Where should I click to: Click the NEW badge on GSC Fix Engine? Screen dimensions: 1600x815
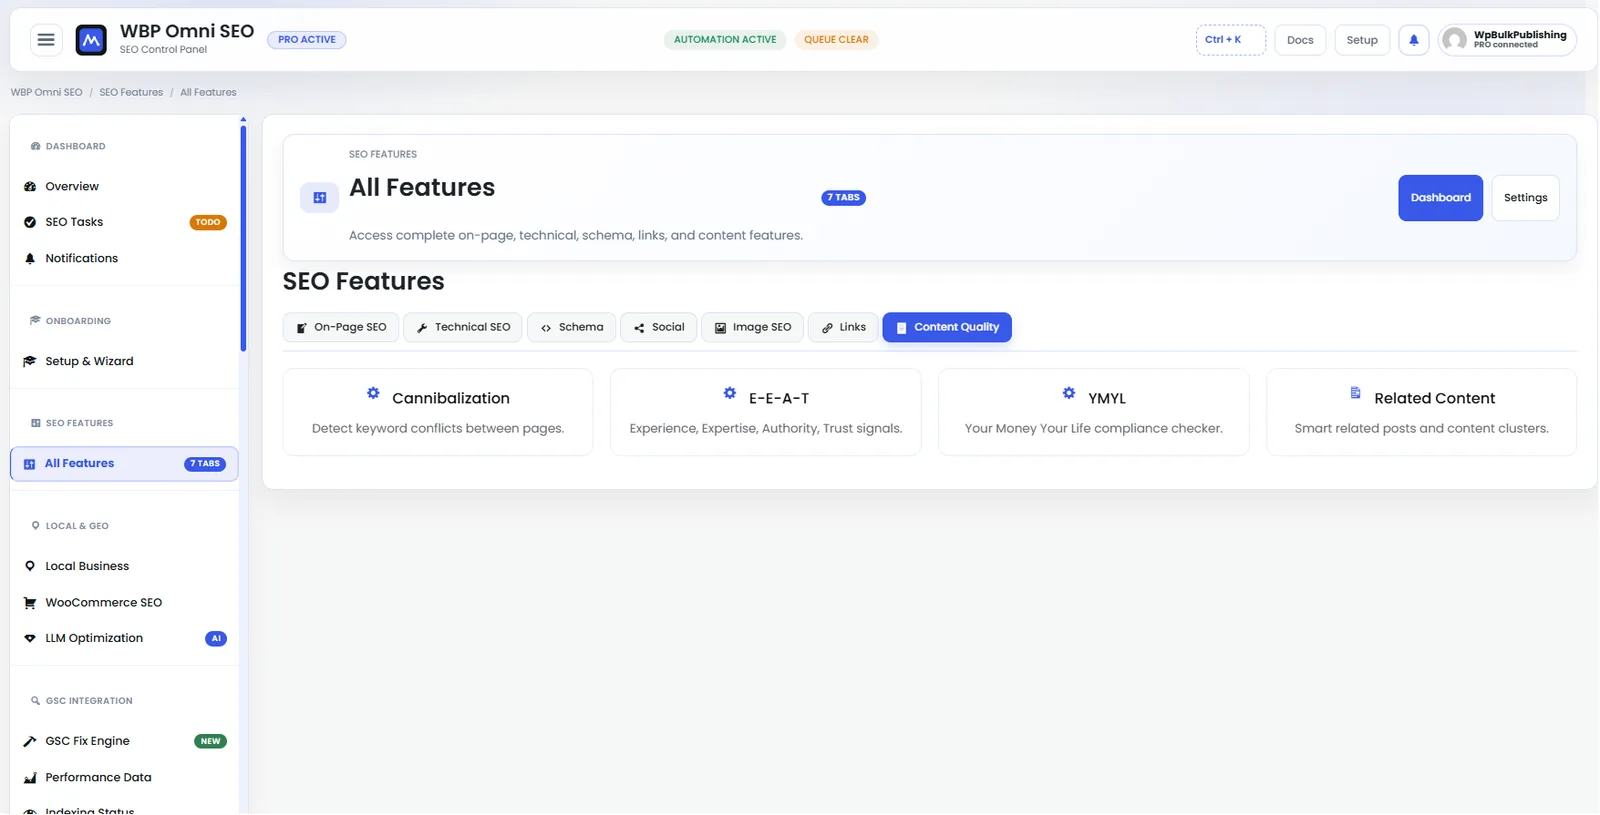[x=210, y=742]
